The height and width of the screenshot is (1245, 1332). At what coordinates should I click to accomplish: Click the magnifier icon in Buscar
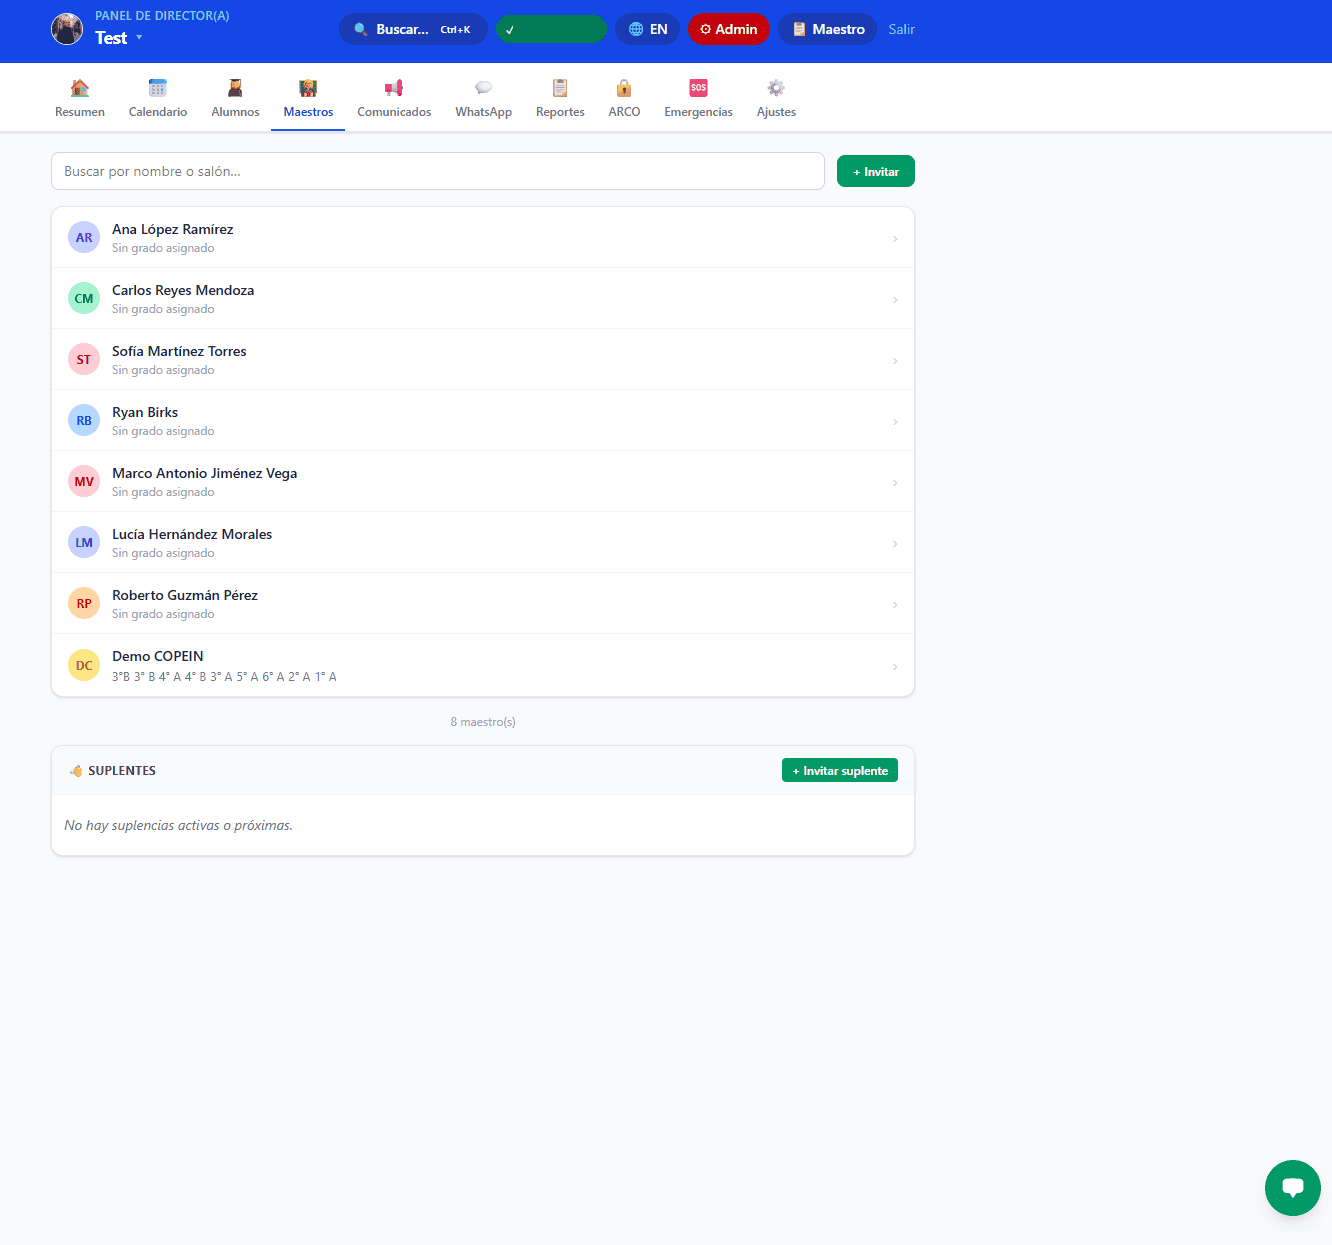pyautogui.click(x=361, y=29)
